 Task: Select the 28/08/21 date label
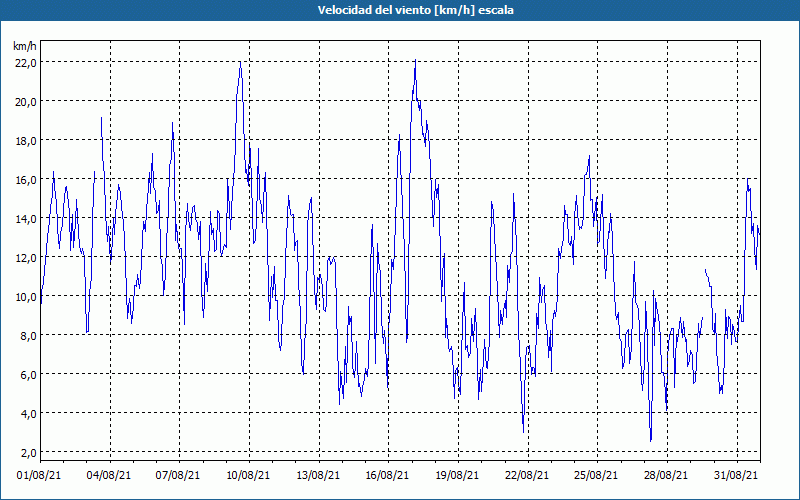(666, 475)
